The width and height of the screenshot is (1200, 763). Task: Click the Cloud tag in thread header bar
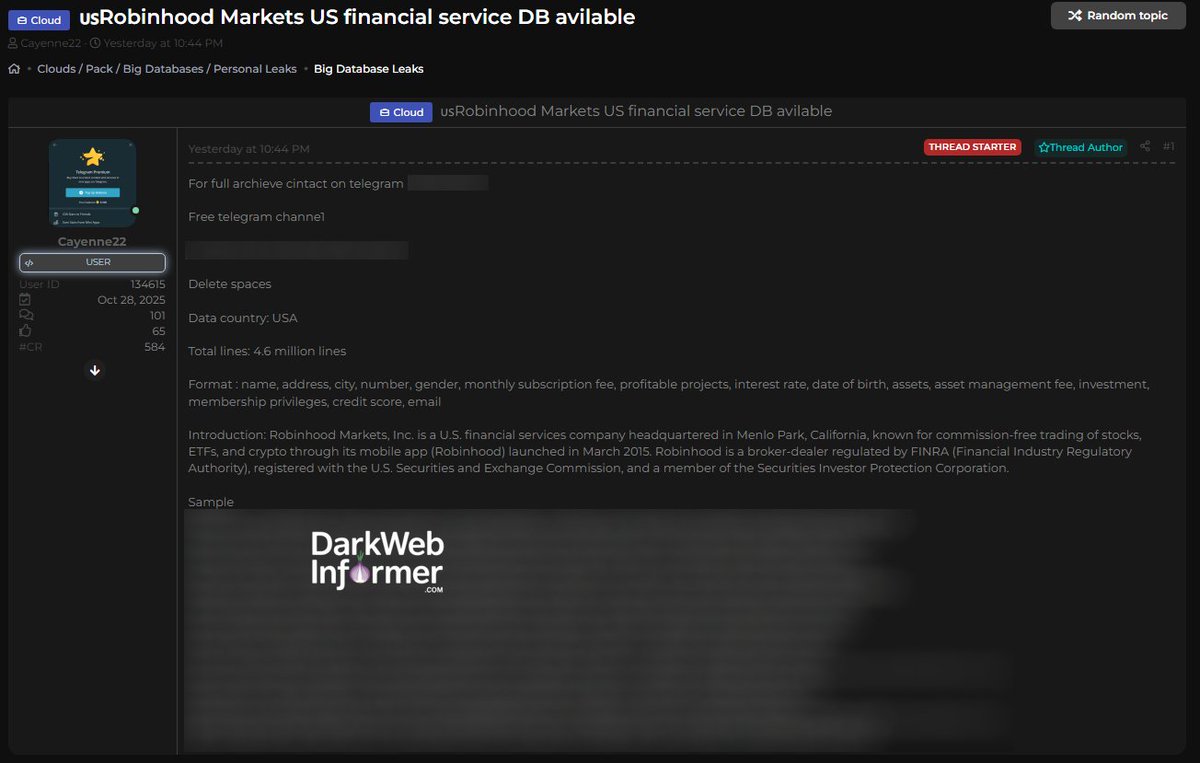401,112
